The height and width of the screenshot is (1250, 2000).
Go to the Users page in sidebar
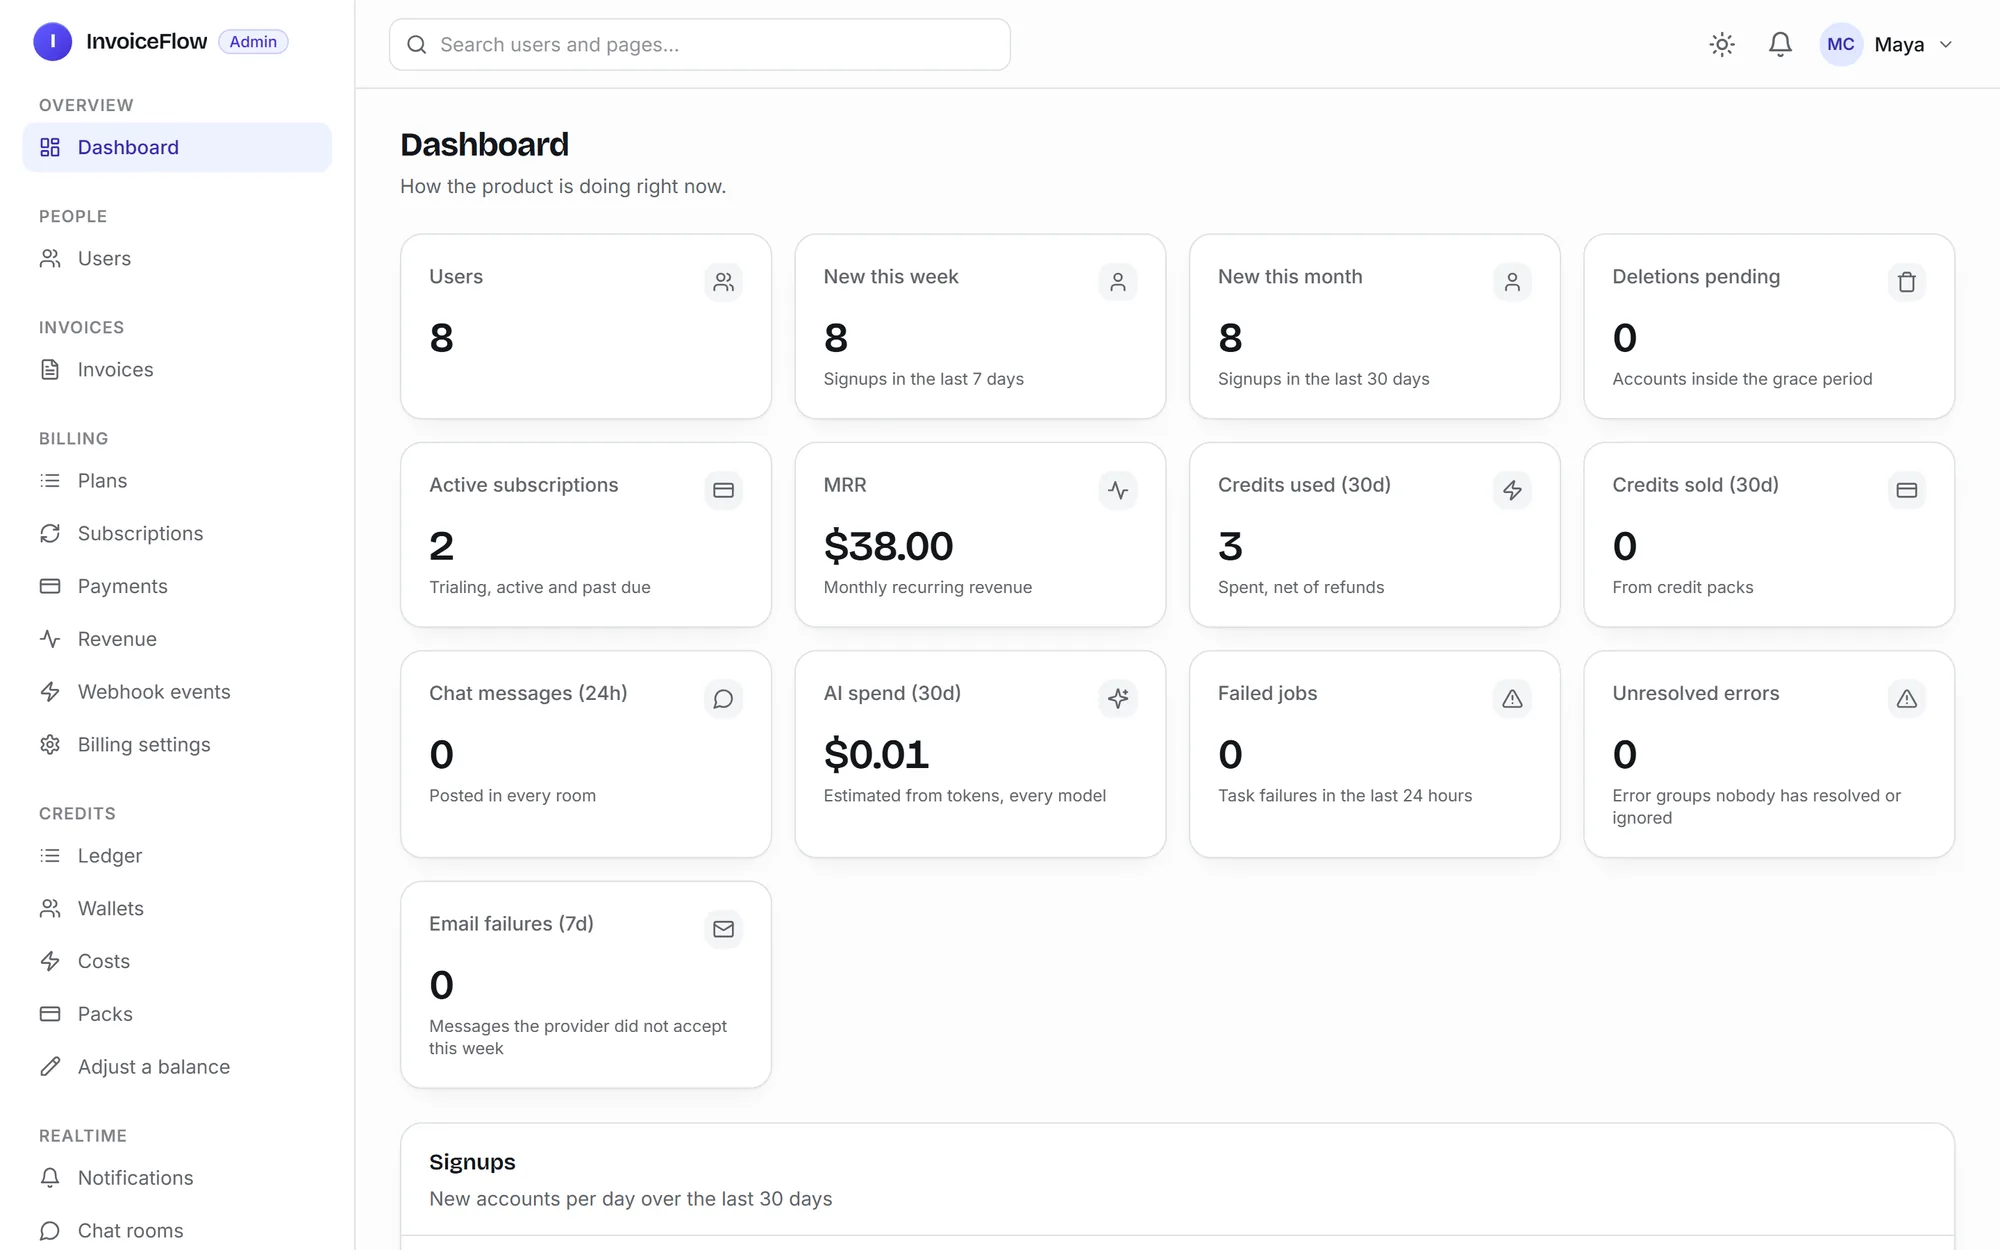(177, 258)
